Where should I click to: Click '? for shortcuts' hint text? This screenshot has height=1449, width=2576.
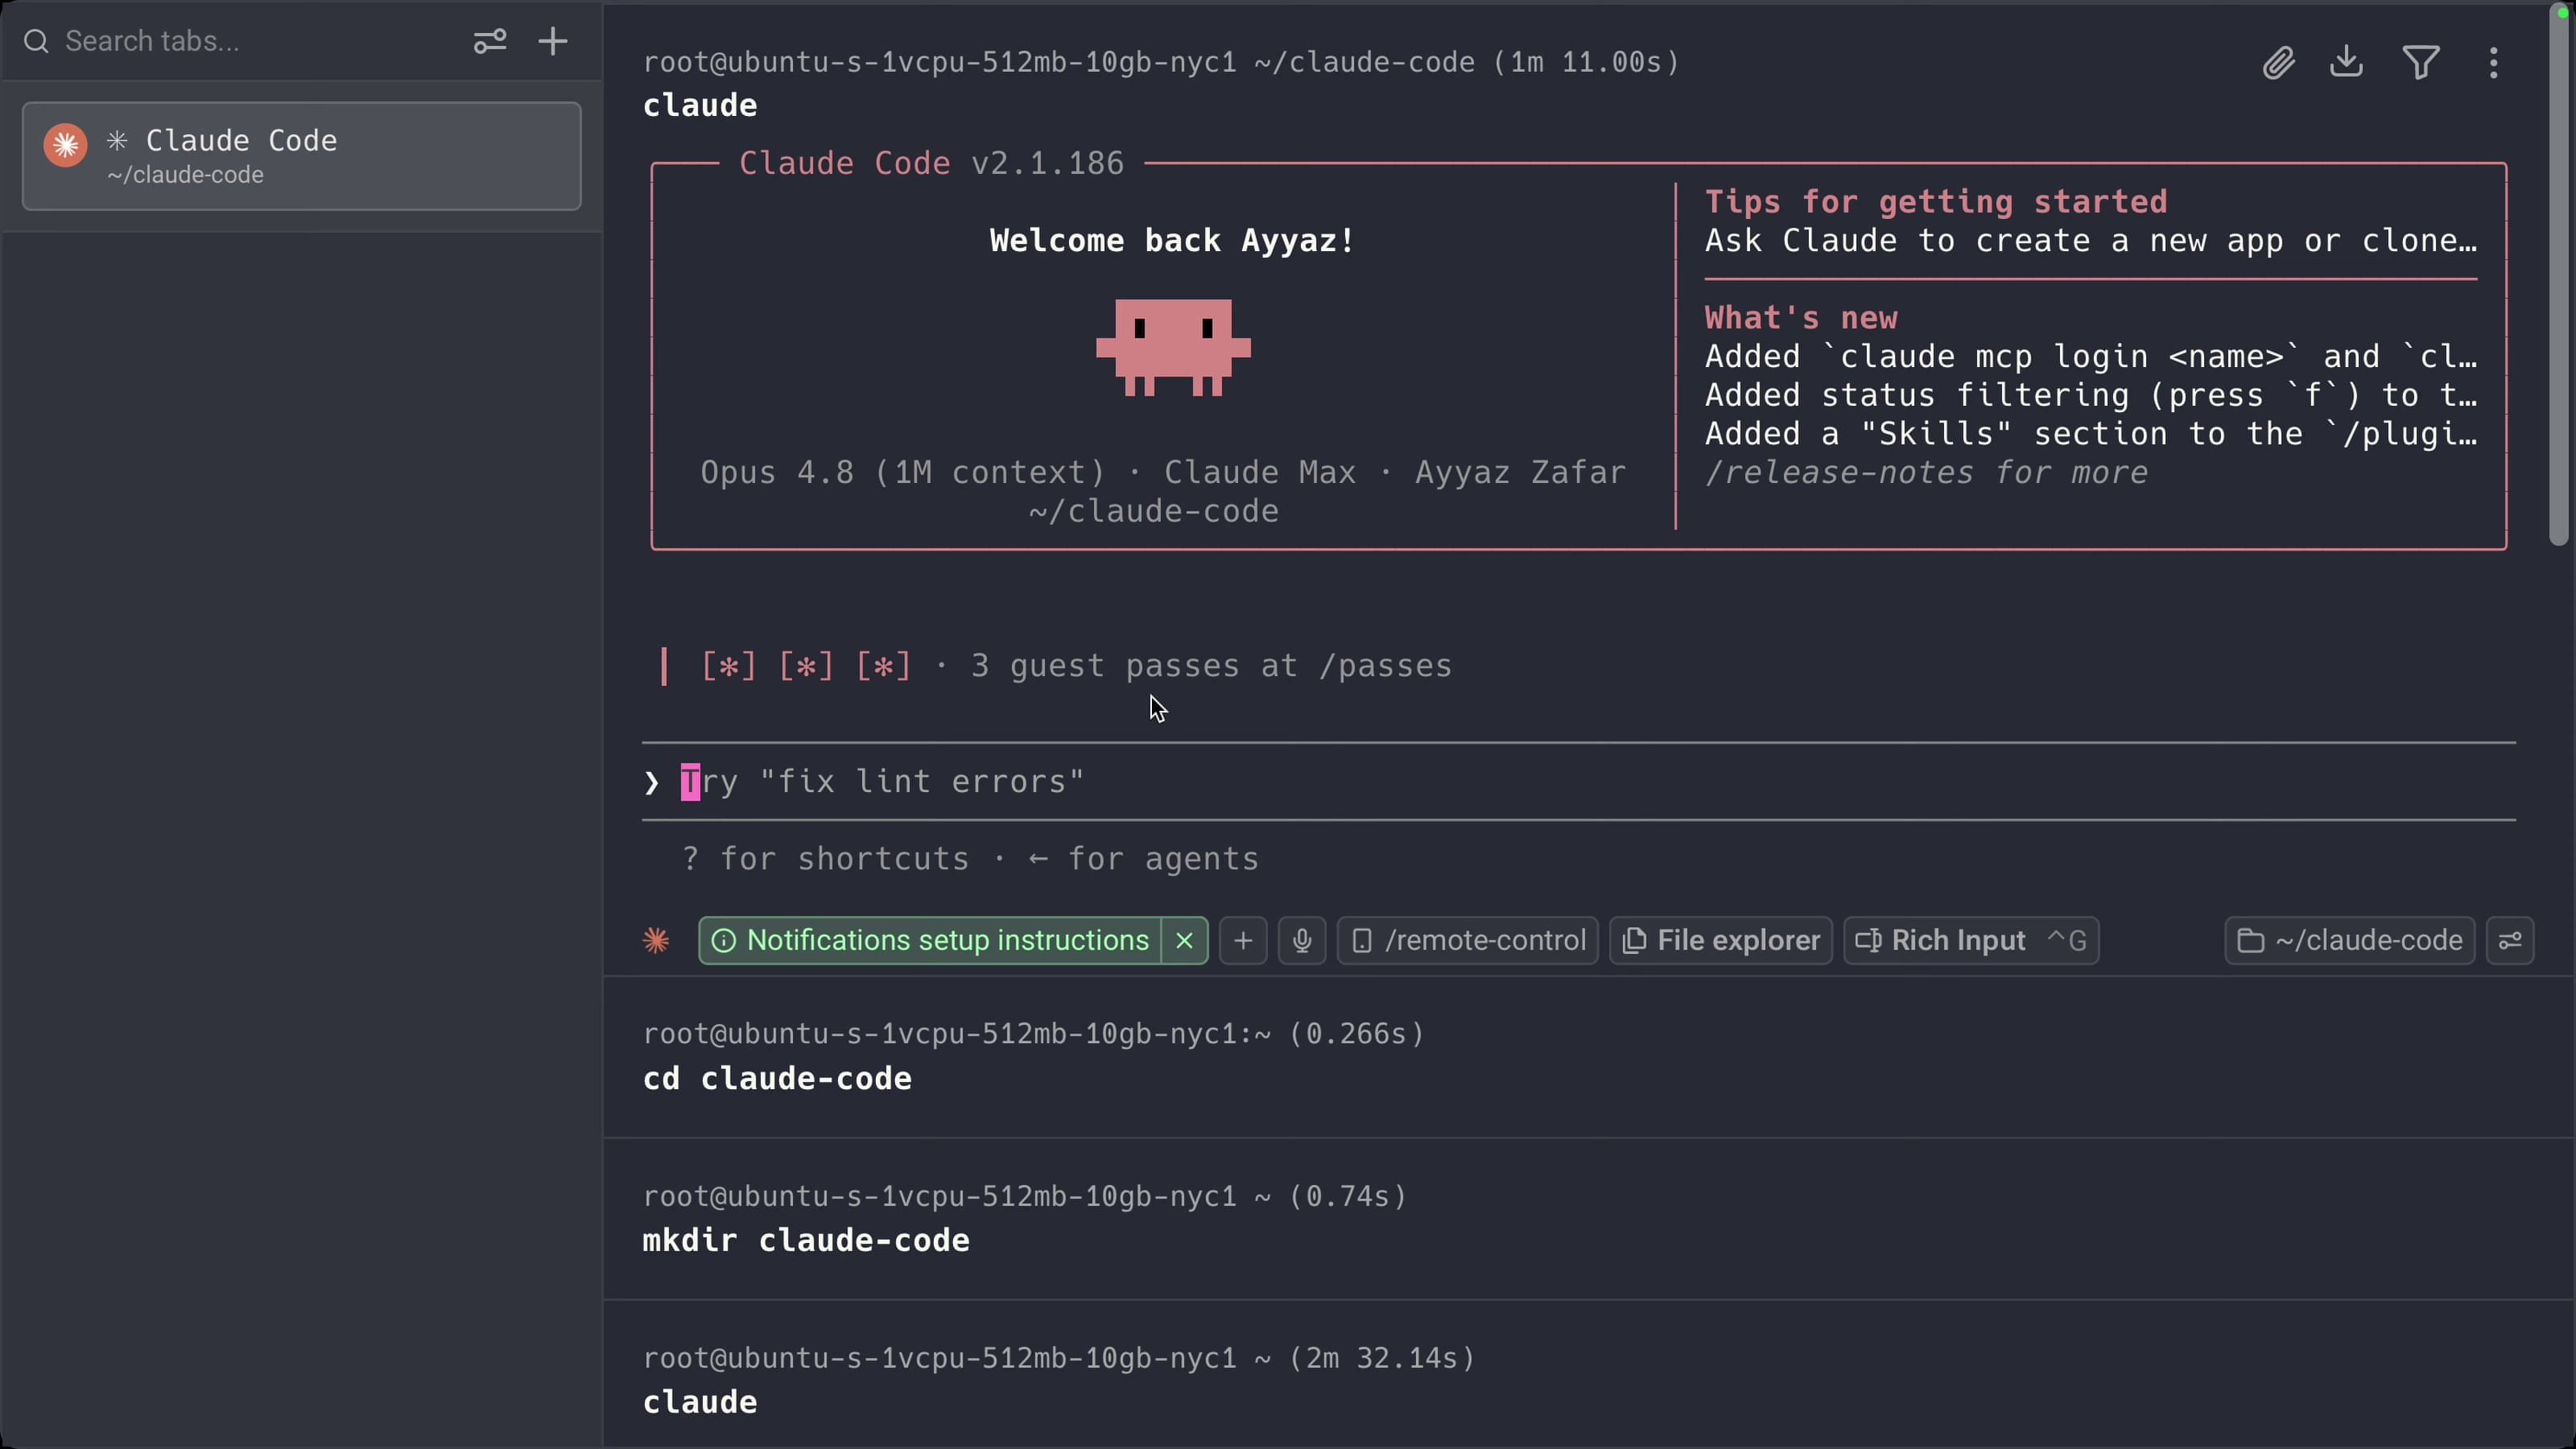(825, 858)
